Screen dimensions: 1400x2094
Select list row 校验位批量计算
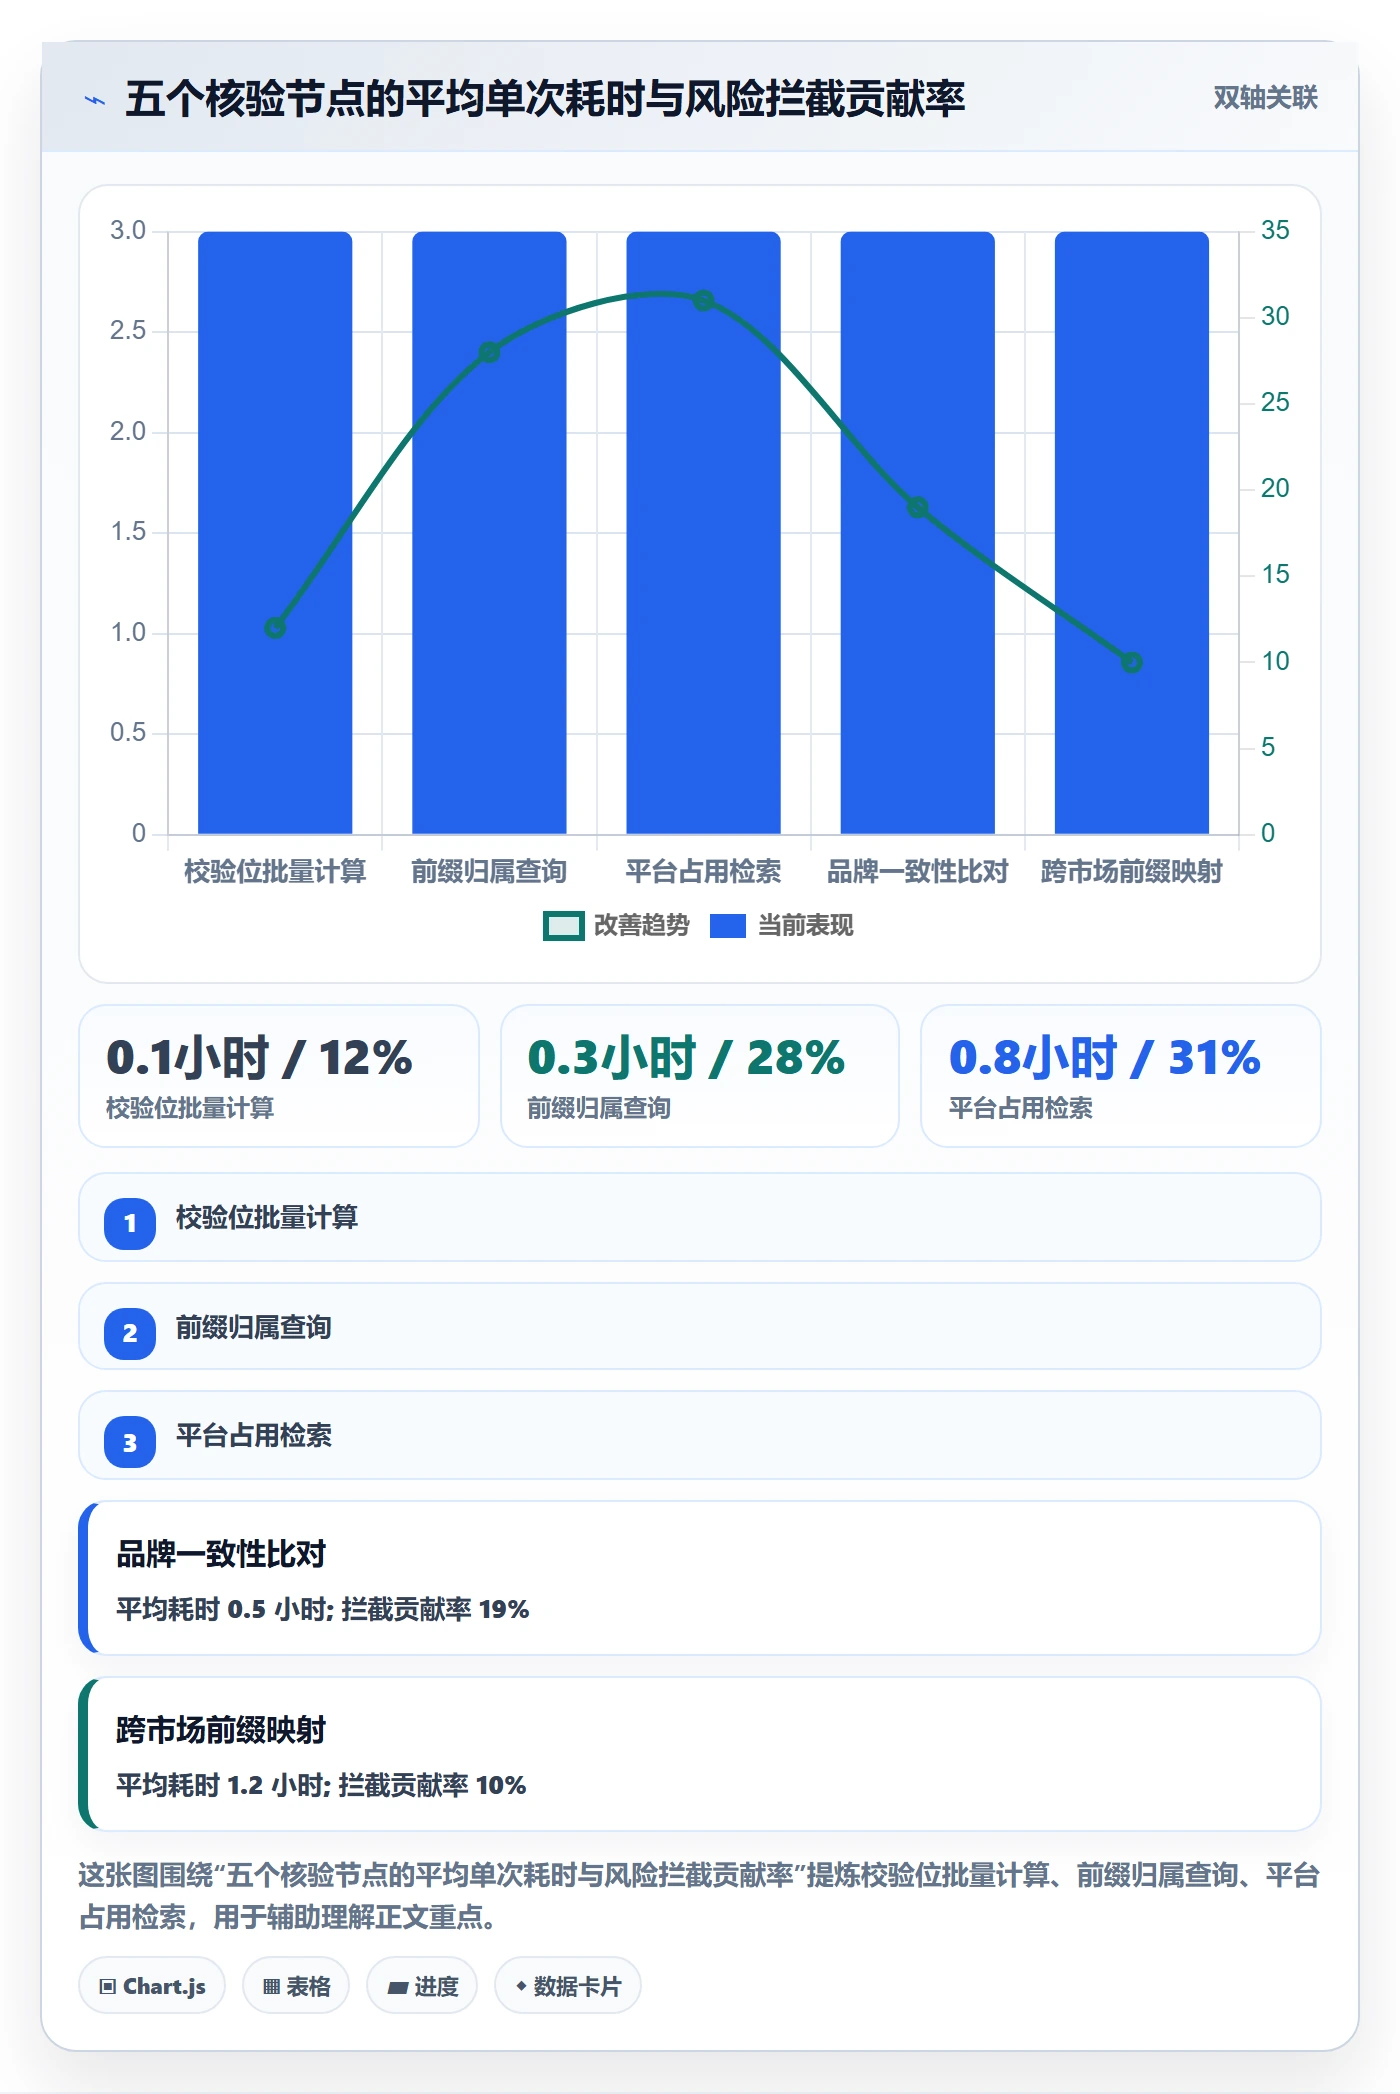point(700,1218)
